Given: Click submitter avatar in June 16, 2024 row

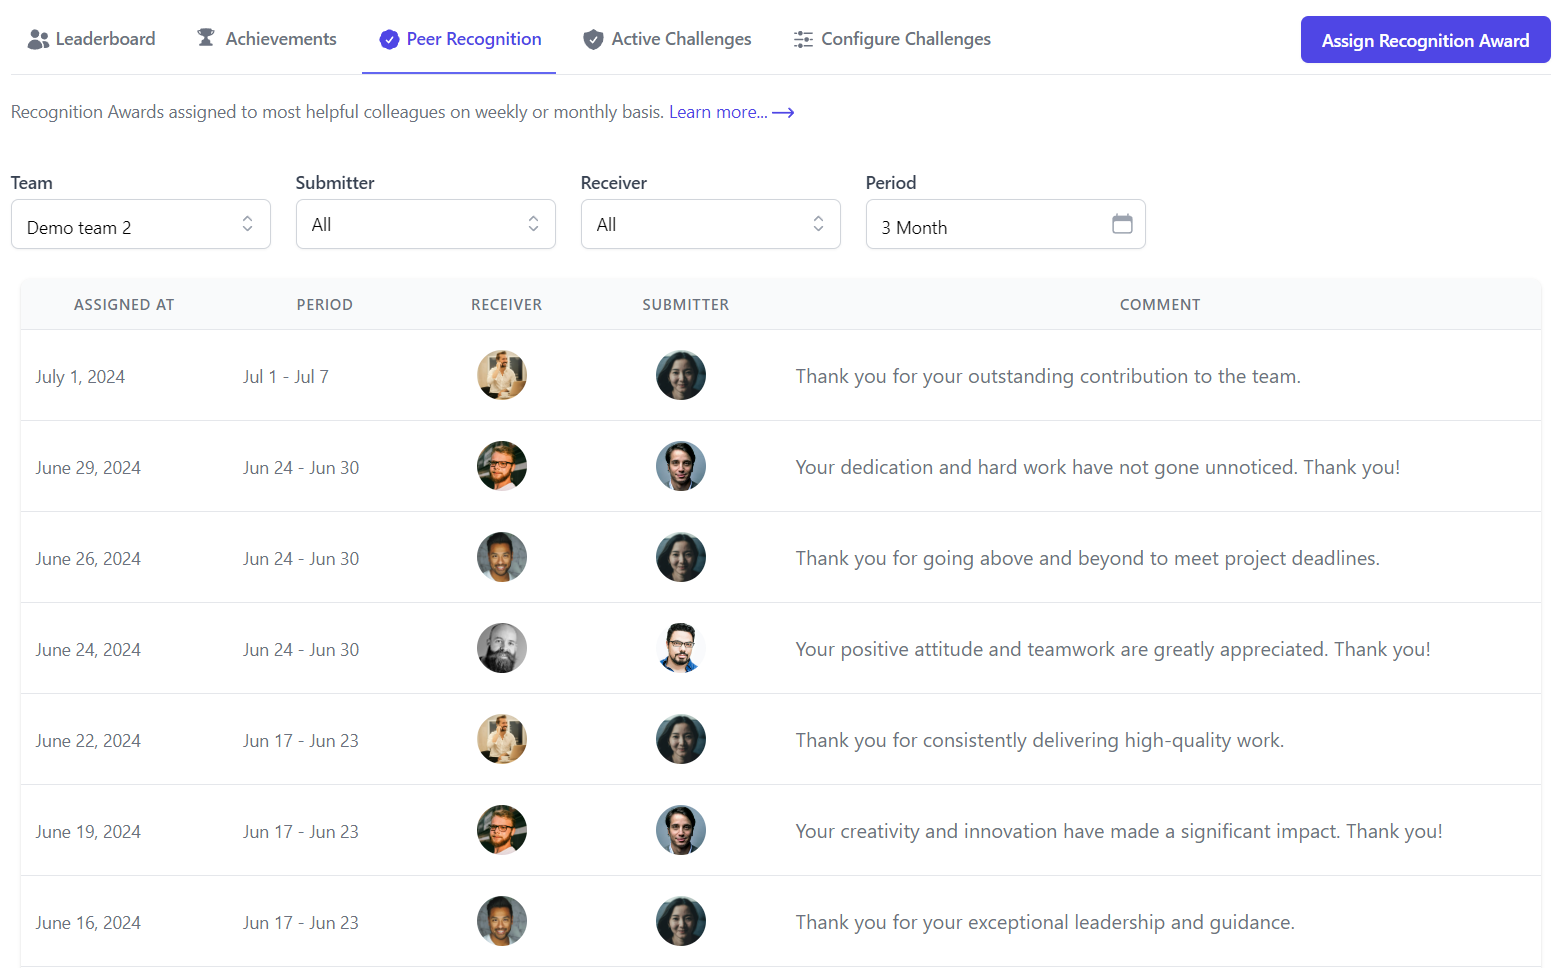Looking at the screenshot, I should [x=681, y=921].
